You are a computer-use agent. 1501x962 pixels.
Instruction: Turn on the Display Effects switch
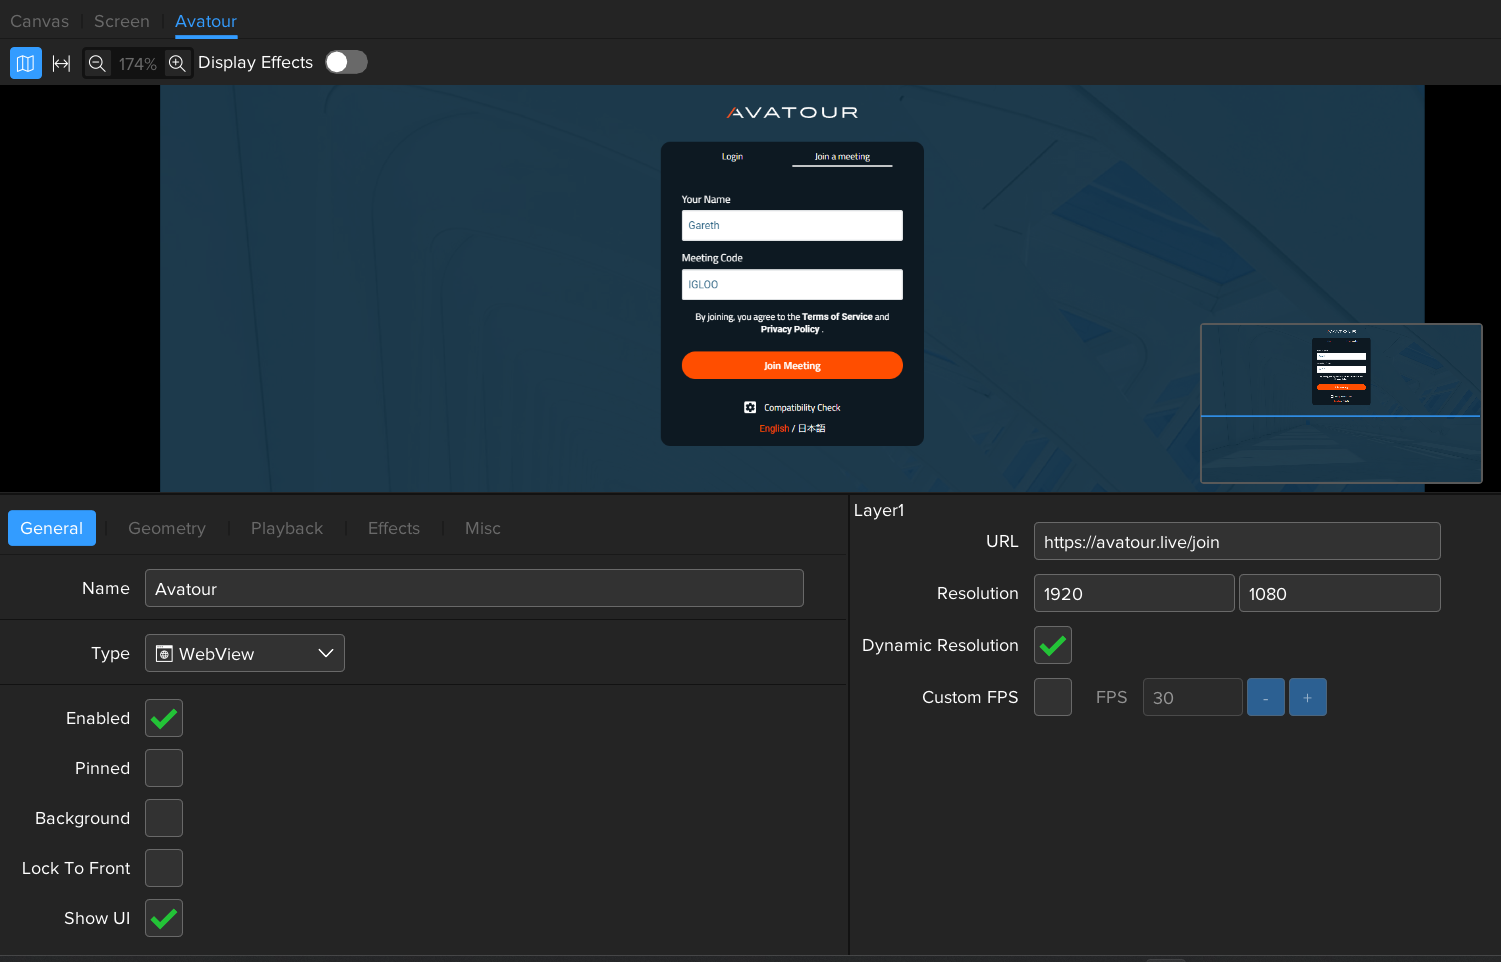346,62
